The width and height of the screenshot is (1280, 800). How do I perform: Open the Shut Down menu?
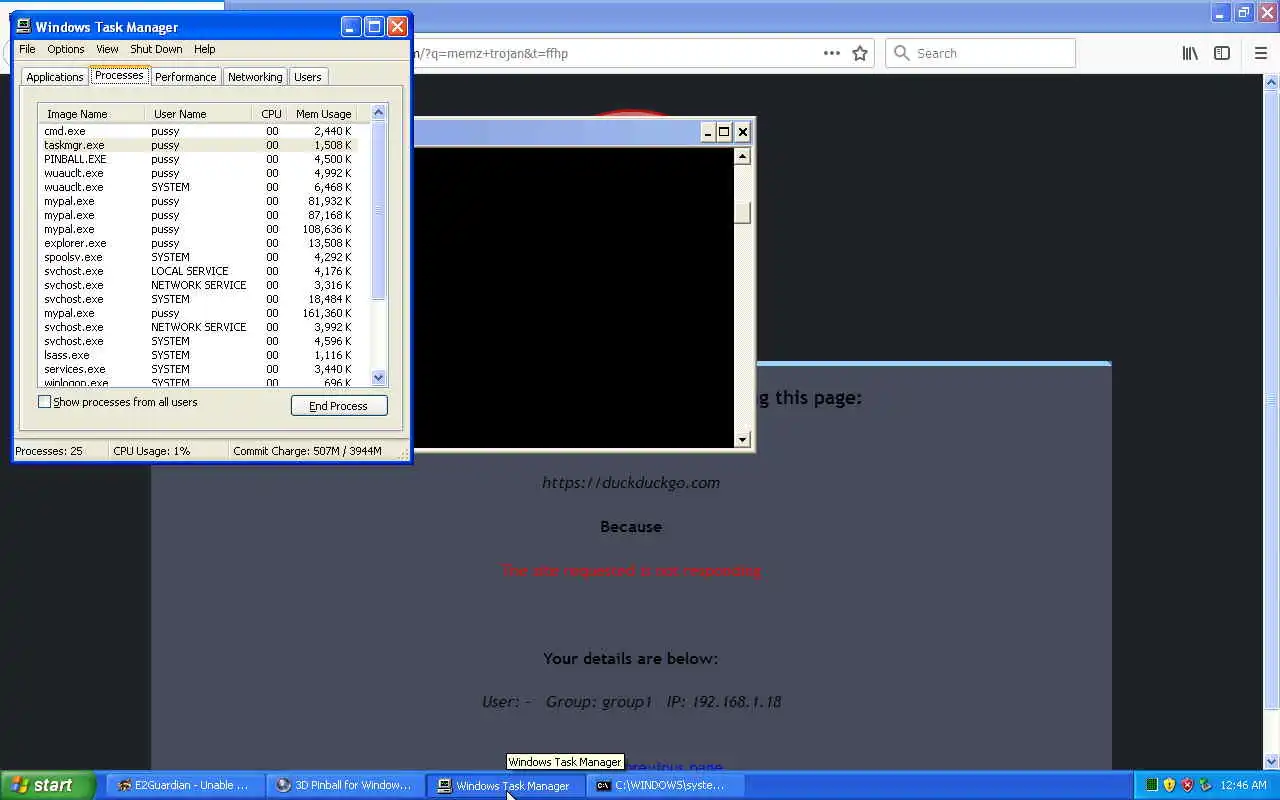156,49
